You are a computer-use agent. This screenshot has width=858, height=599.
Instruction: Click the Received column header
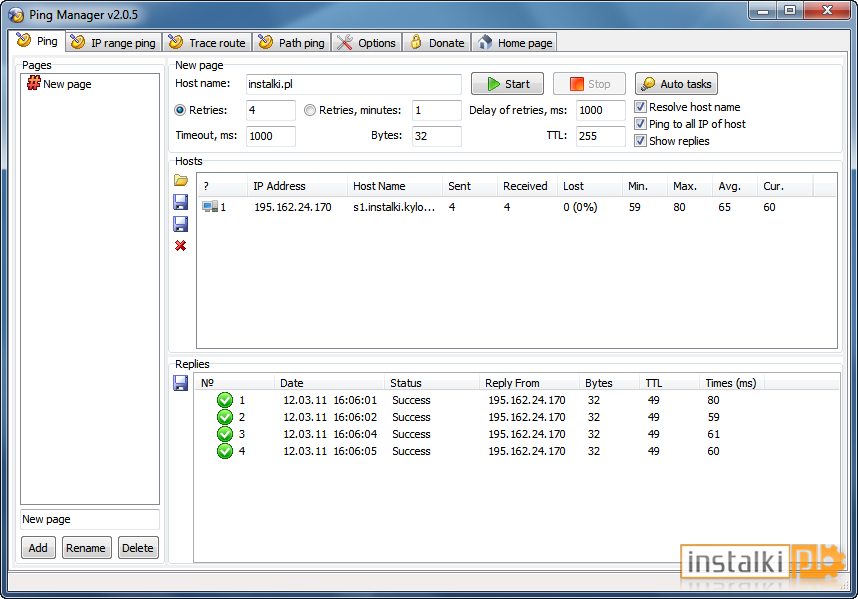pos(527,186)
